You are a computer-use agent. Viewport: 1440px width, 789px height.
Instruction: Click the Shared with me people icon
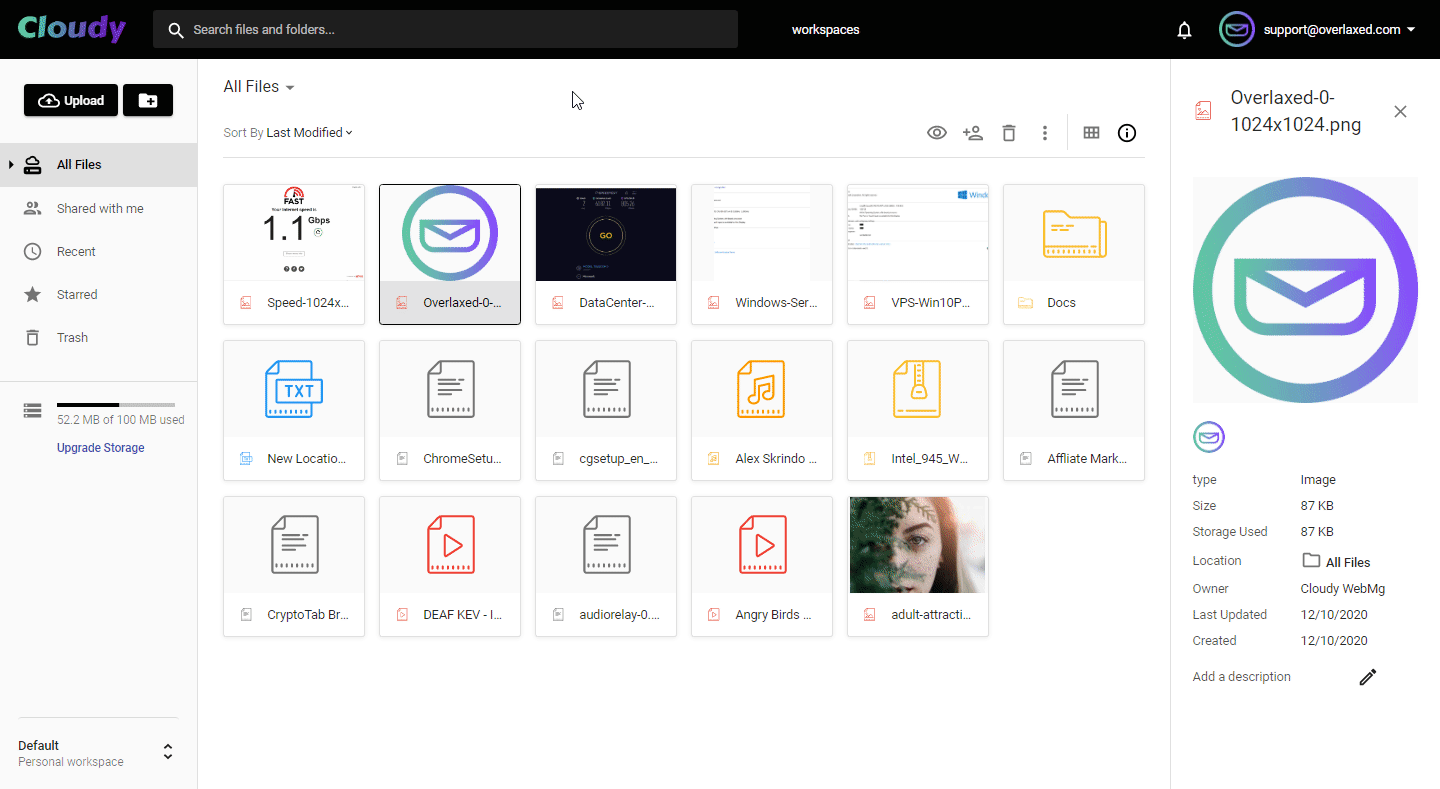33,208
